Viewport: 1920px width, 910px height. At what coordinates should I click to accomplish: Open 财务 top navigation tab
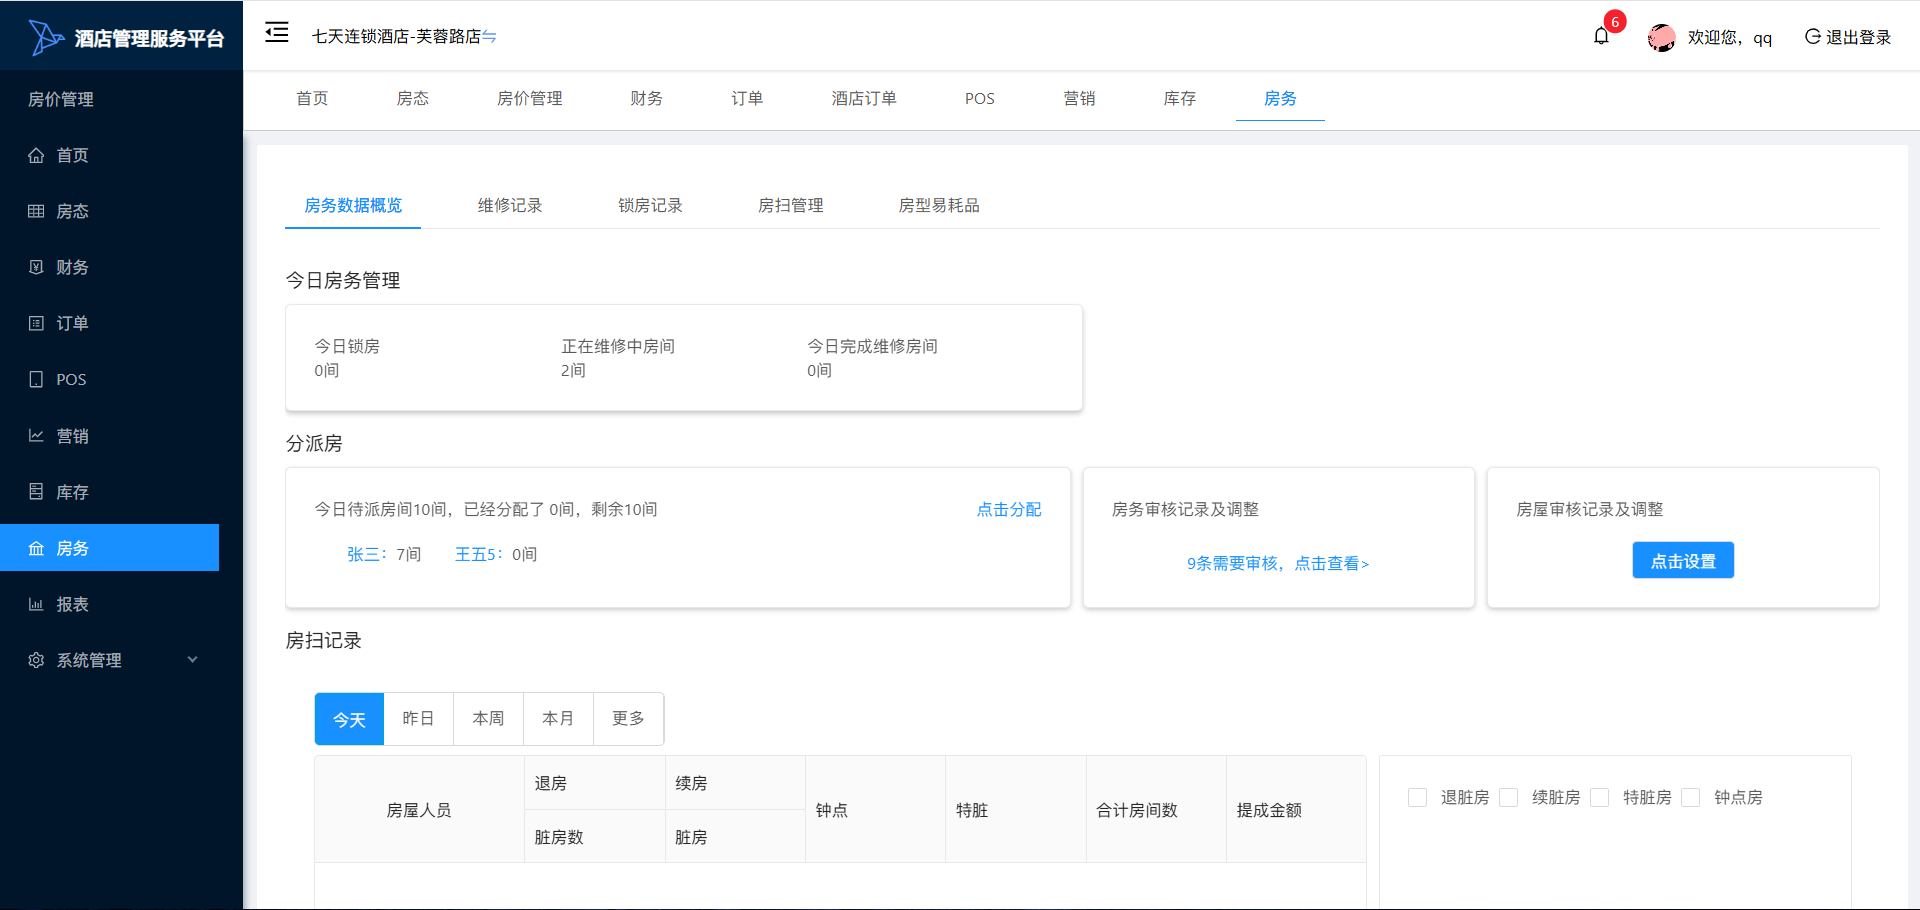(x=646, y=98)
